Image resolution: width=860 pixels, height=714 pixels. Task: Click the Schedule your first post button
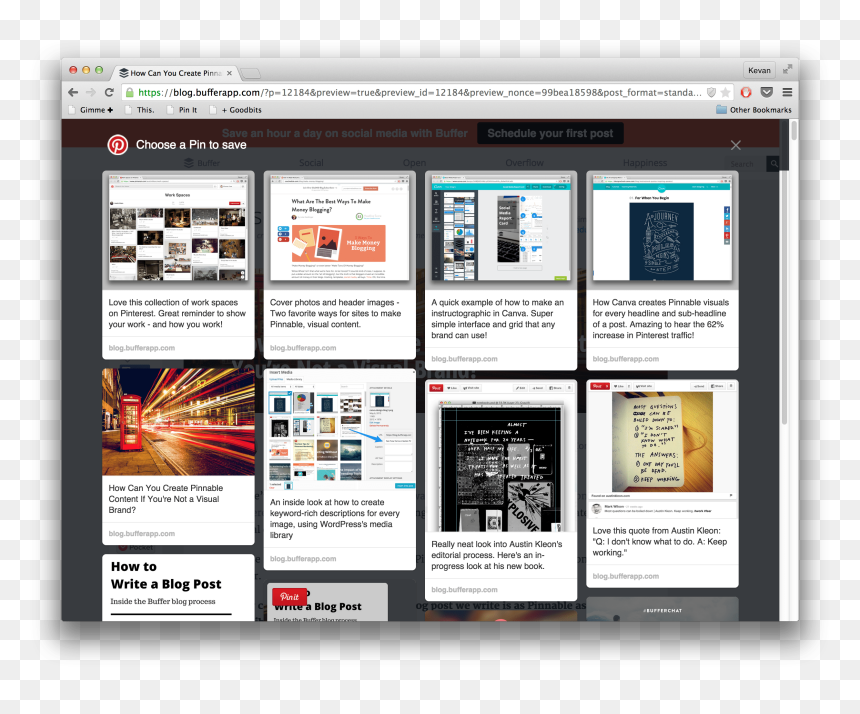[550, 133]
